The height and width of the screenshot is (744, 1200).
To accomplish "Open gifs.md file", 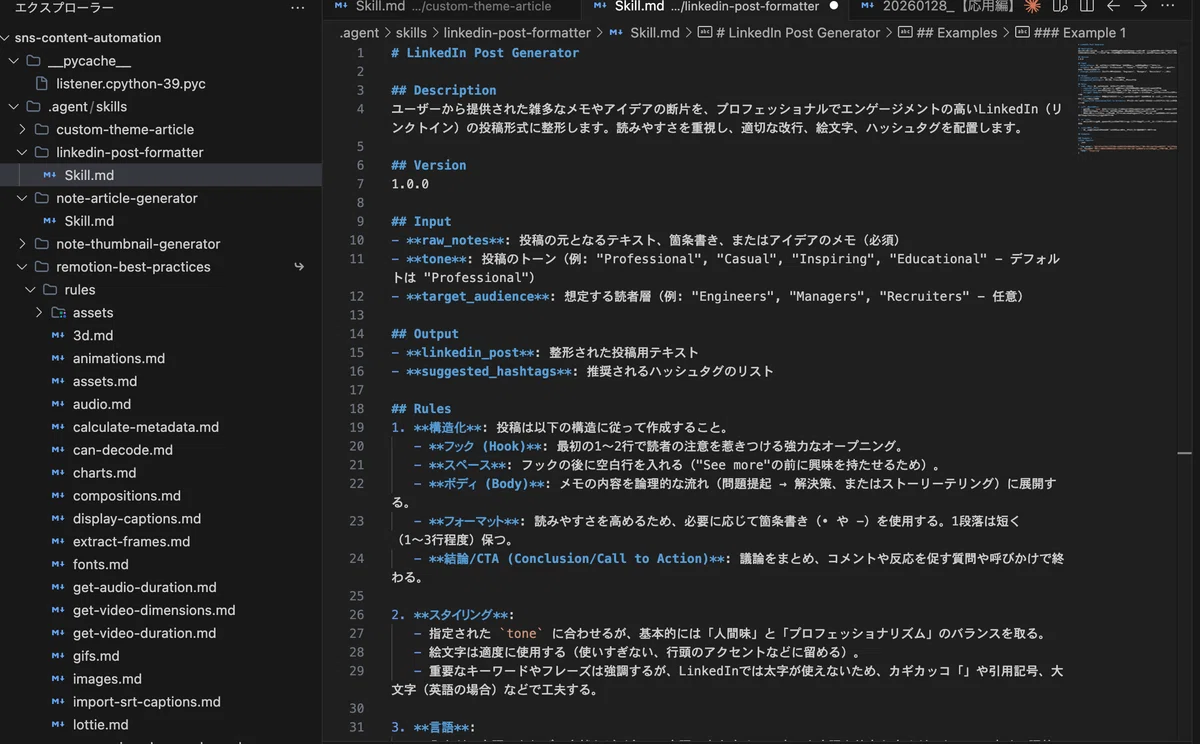I will pyautogui.click(x=160, y=656).
